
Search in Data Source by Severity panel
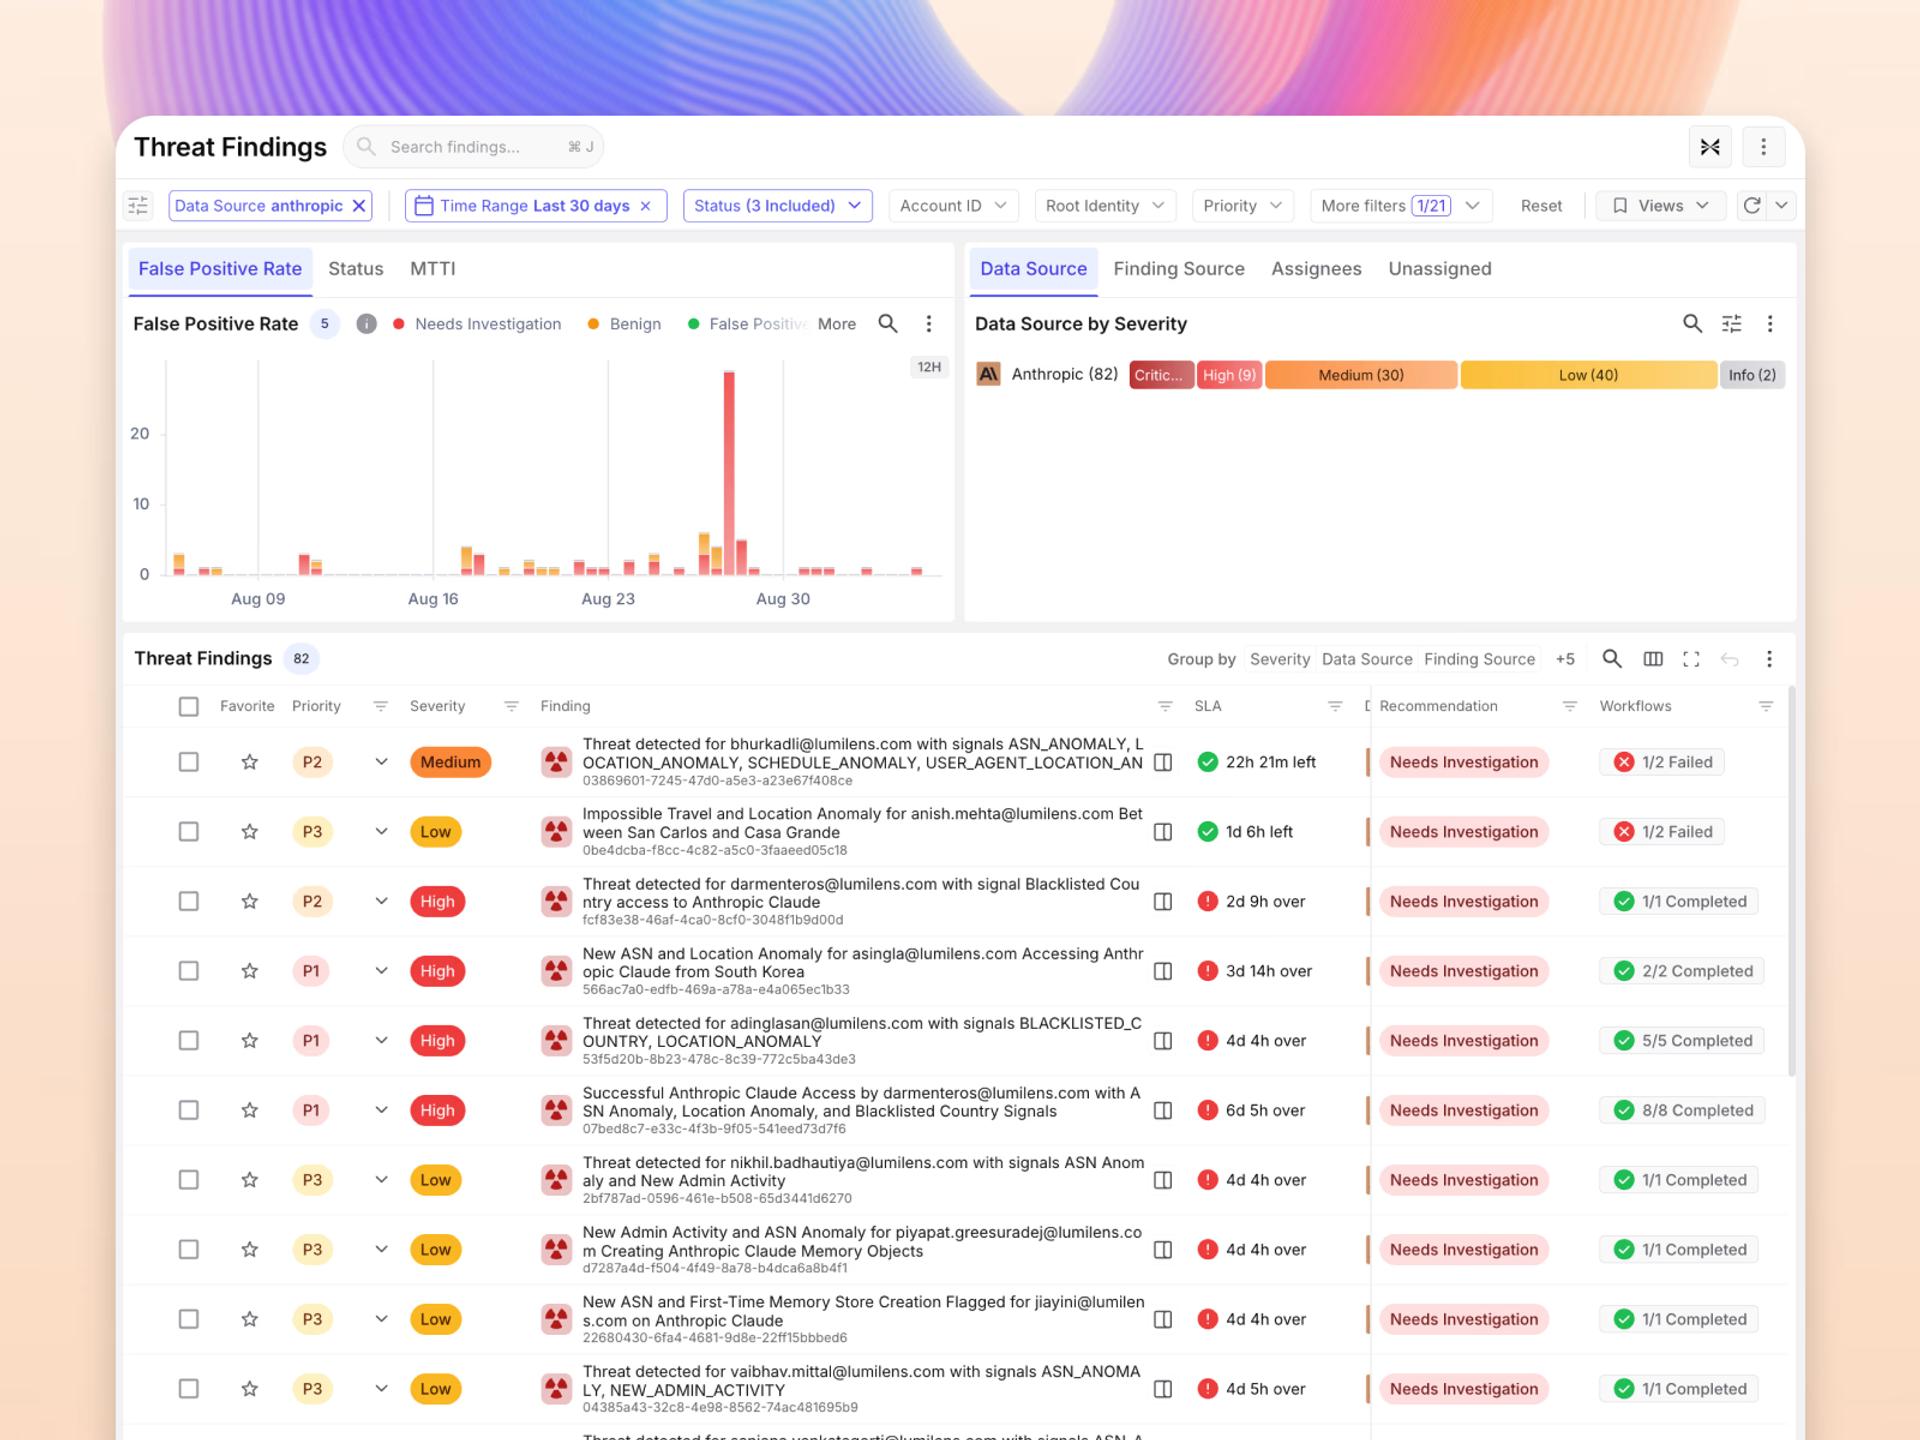click(1692, 324)
